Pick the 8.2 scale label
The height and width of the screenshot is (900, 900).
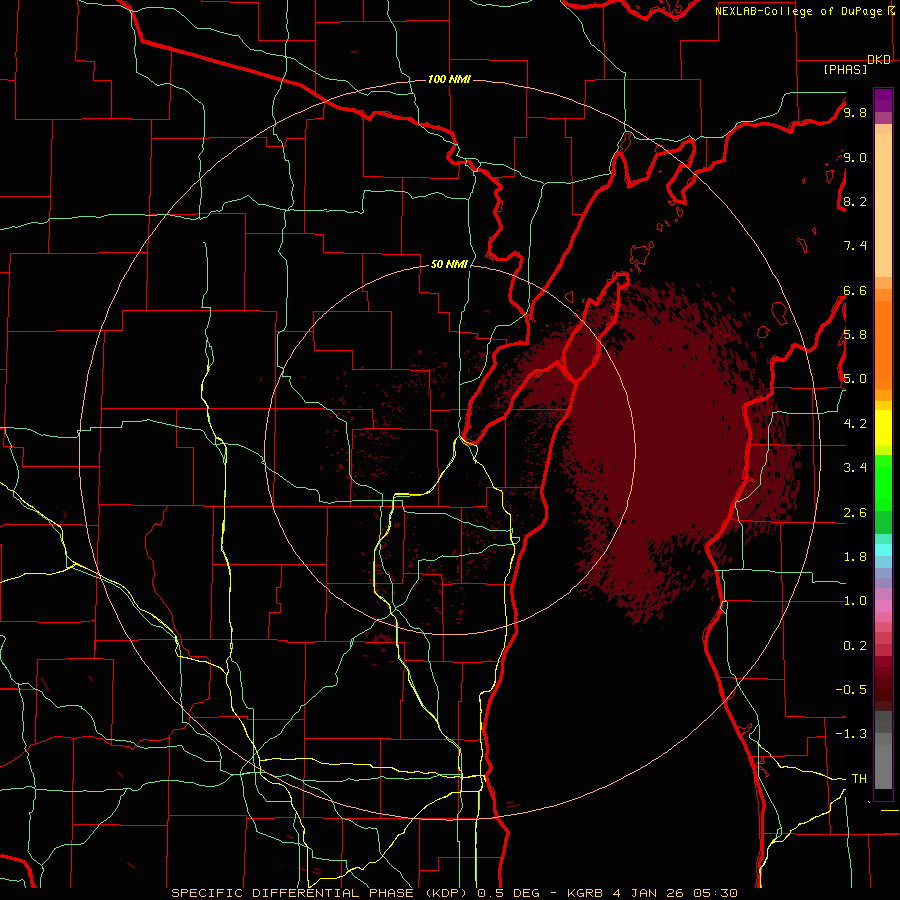[855, 201]
